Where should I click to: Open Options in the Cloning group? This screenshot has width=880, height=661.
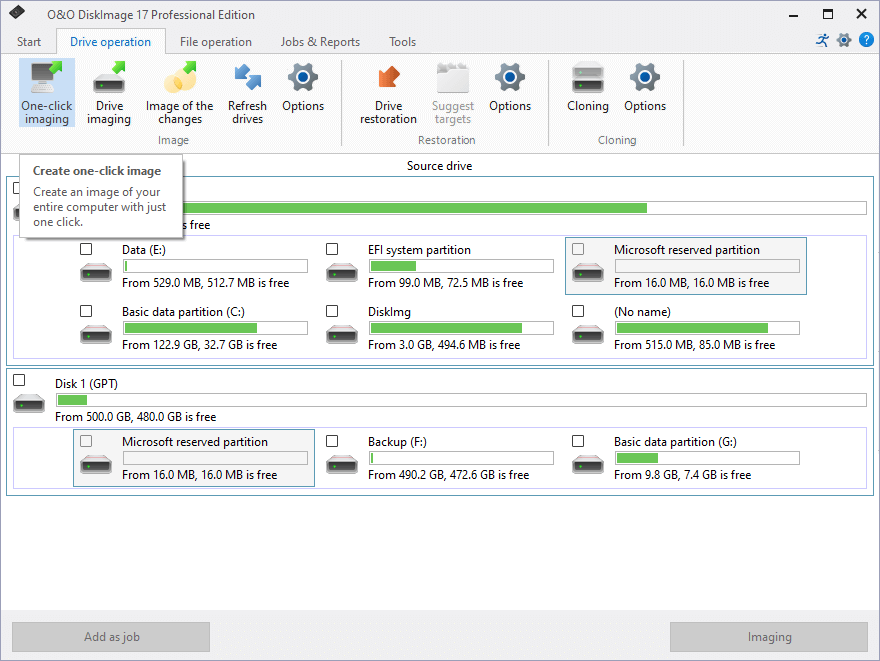point(645,88)
